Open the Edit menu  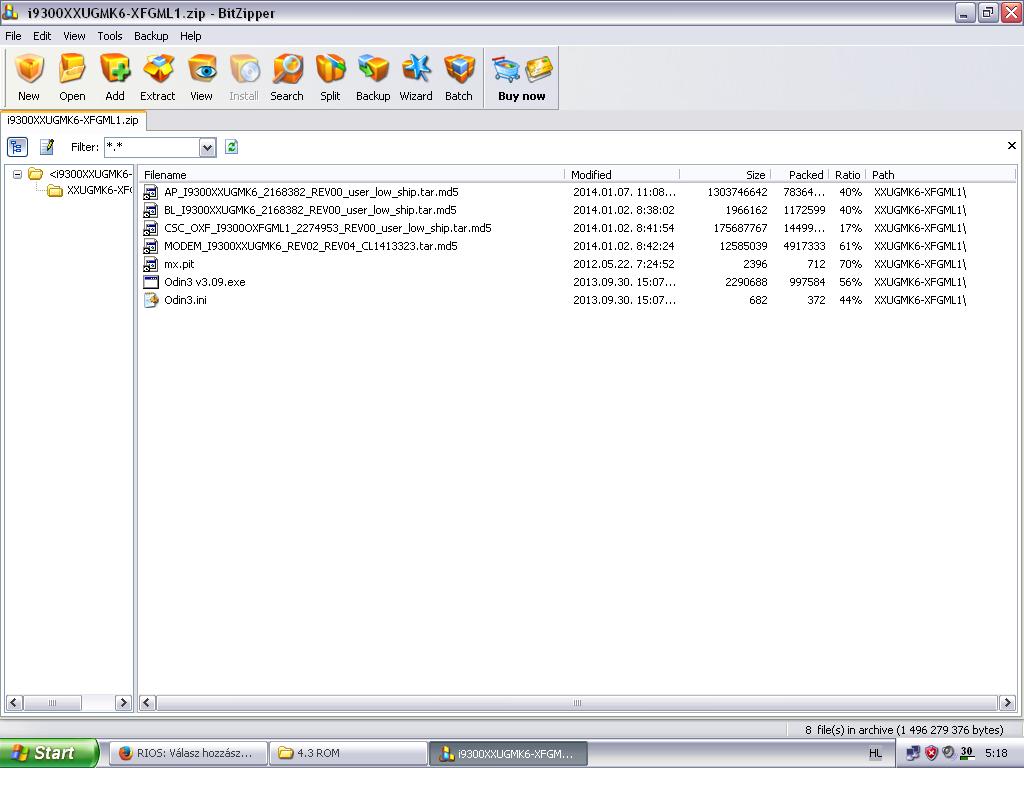click(42, 36)
